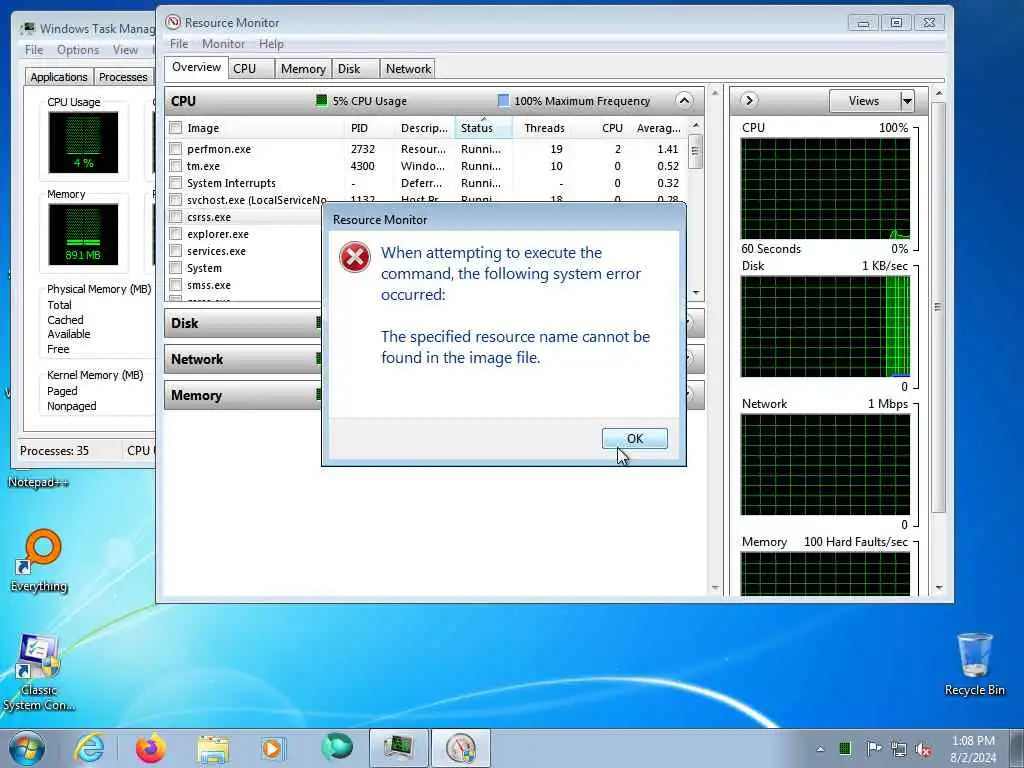Screen dimensions: 1024x768
Task: Switch to Task Manager Applications tab
Action: coord(59,76)
